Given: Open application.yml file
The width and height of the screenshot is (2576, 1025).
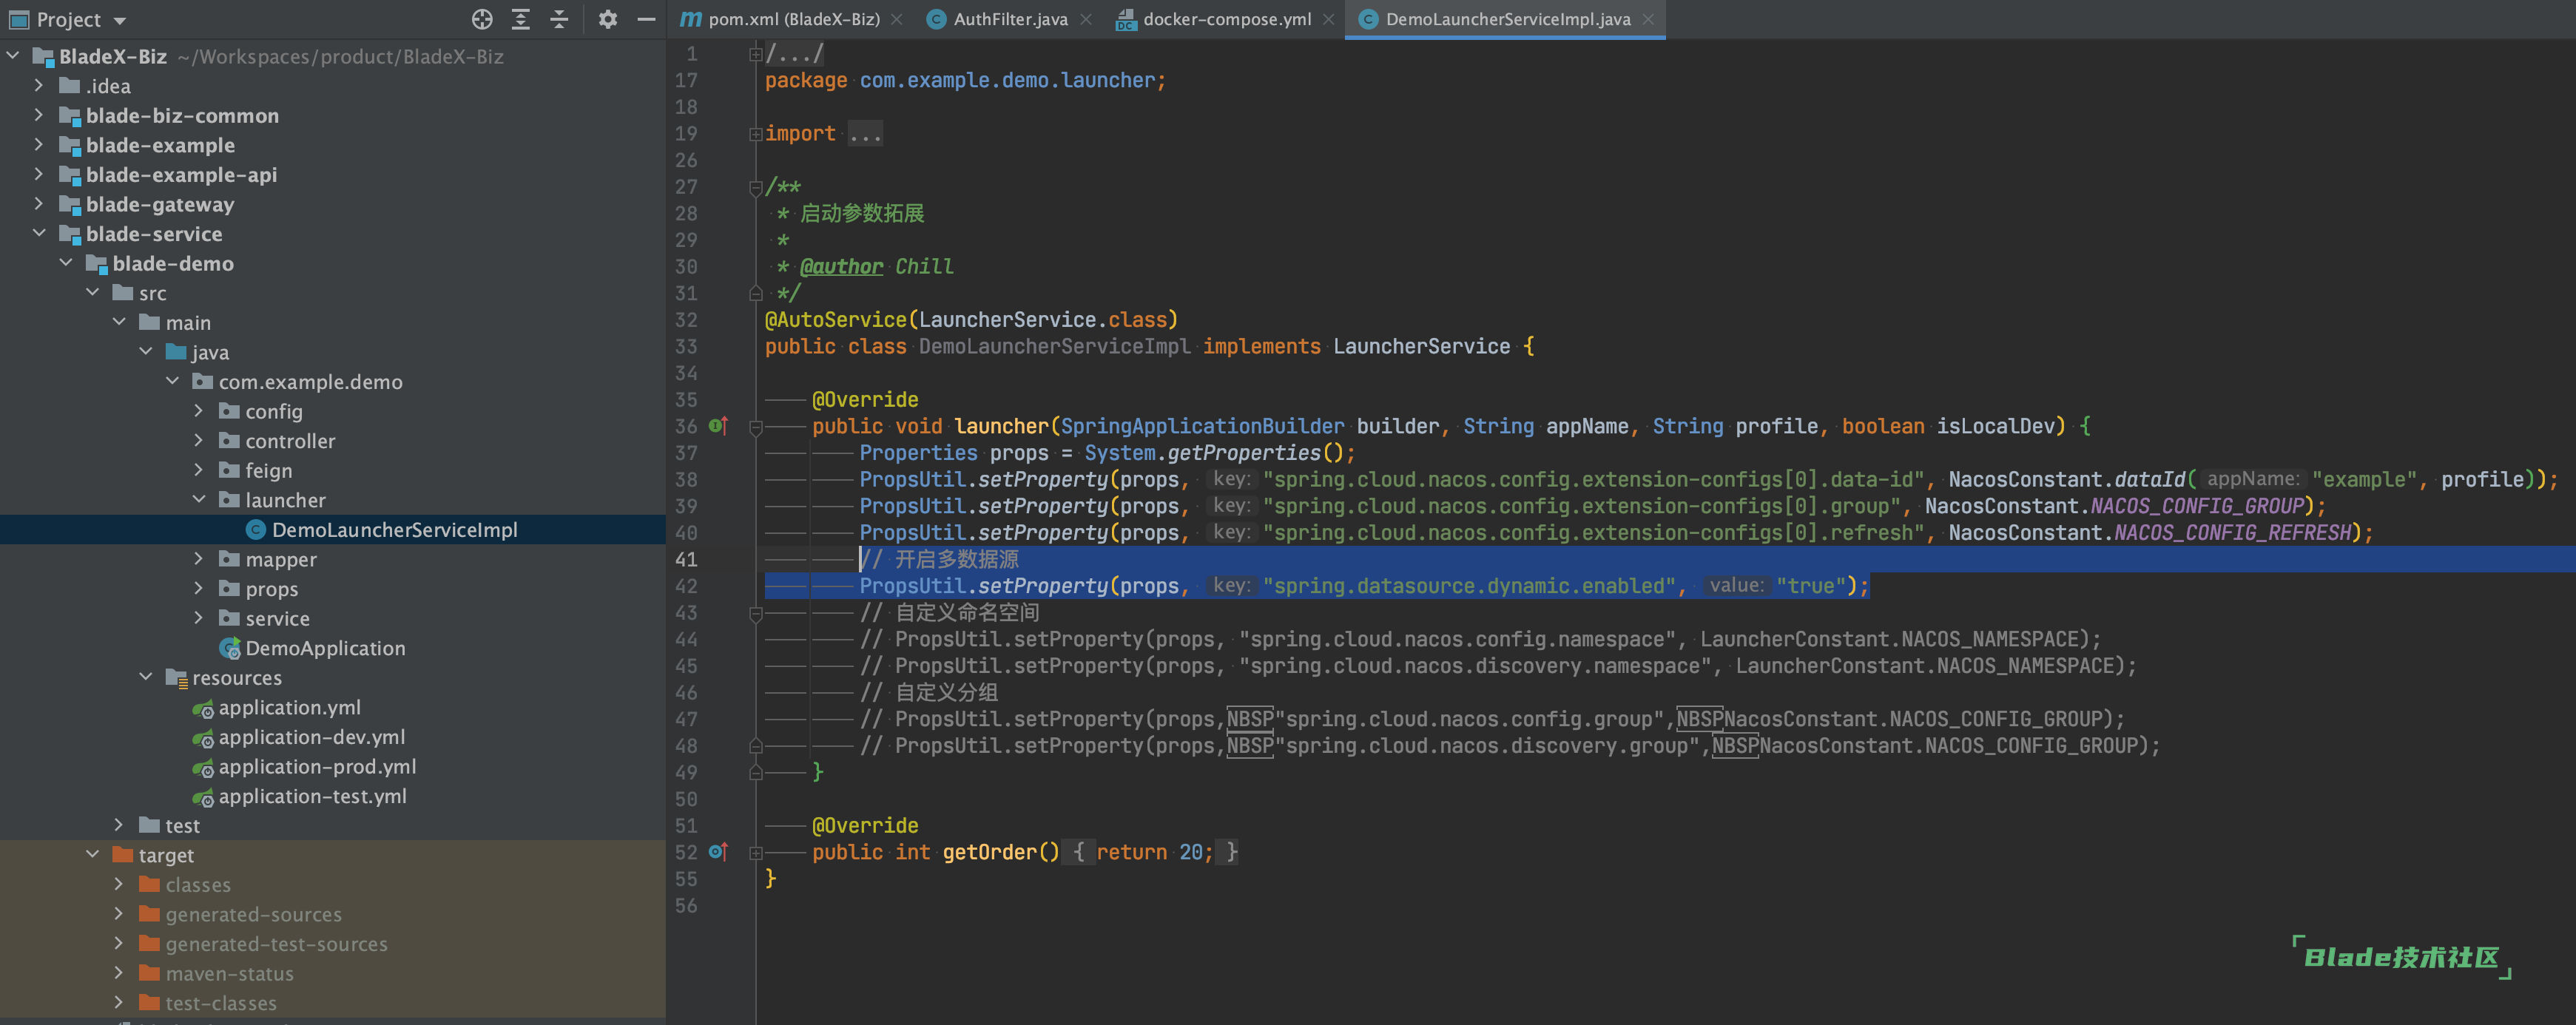Looking at the screenshot, I should point(289,707).
